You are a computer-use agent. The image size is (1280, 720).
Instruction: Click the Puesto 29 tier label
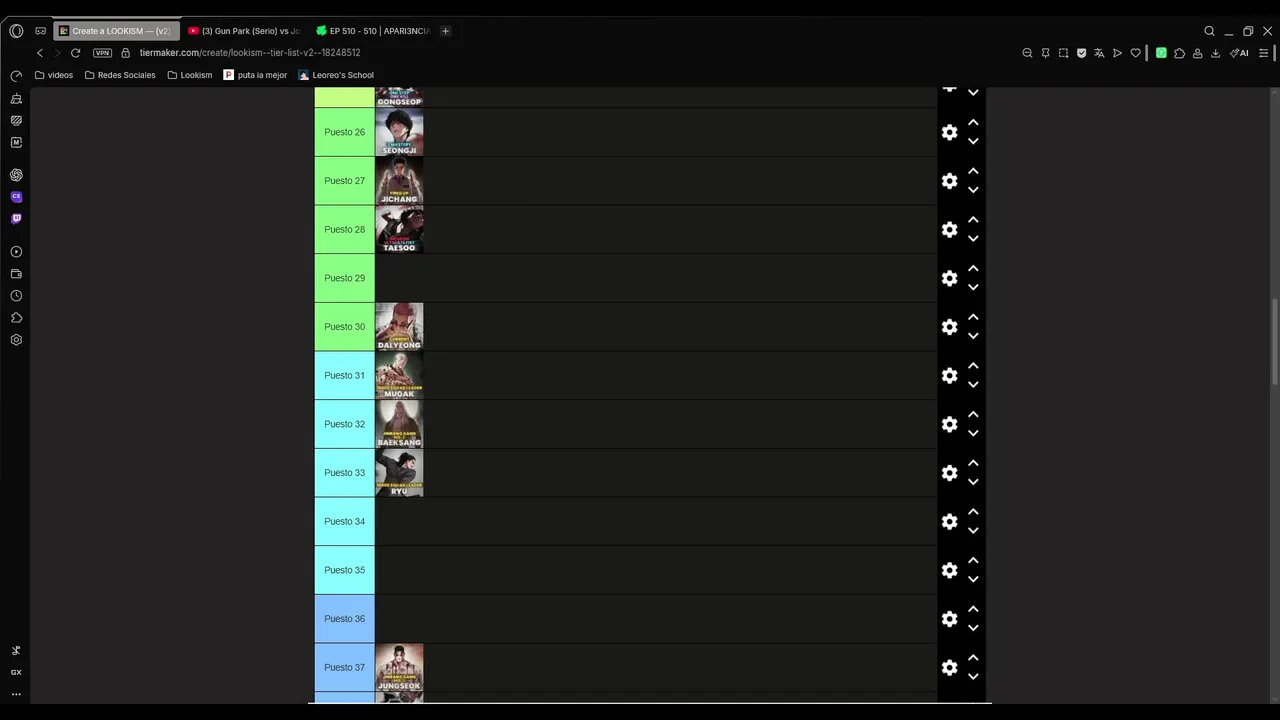tap(344, 278)
